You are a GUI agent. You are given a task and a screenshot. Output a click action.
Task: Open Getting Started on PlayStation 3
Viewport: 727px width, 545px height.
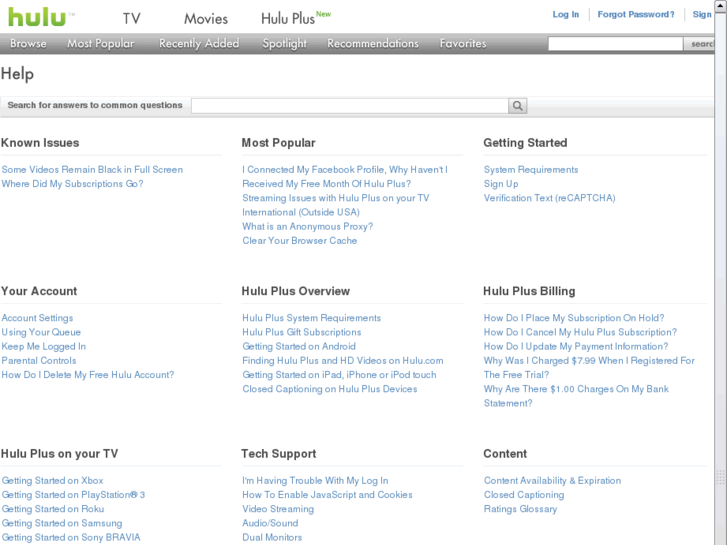(73, 495)
